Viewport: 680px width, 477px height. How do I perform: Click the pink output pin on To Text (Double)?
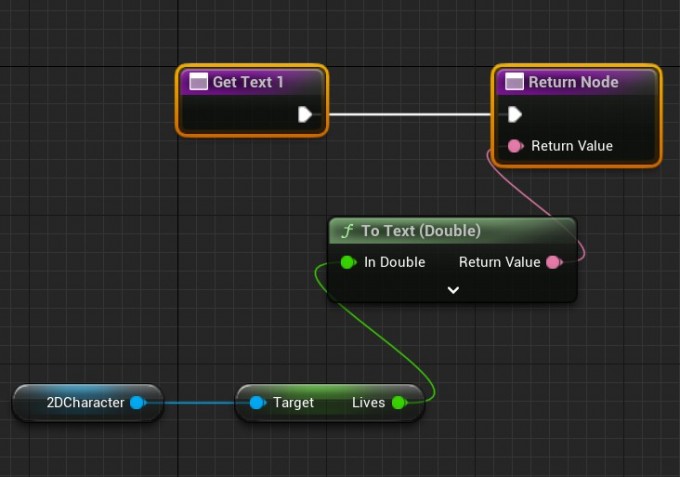553,262
